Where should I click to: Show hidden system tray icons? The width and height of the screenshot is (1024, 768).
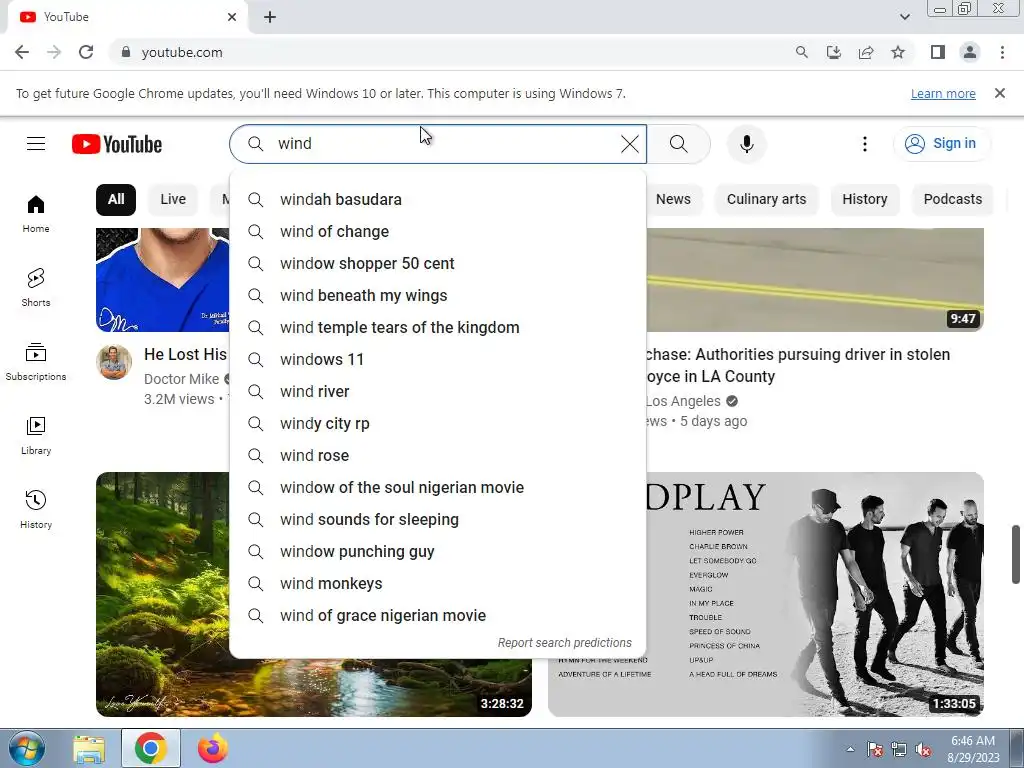pyautogui.click(x=850, y=749)
